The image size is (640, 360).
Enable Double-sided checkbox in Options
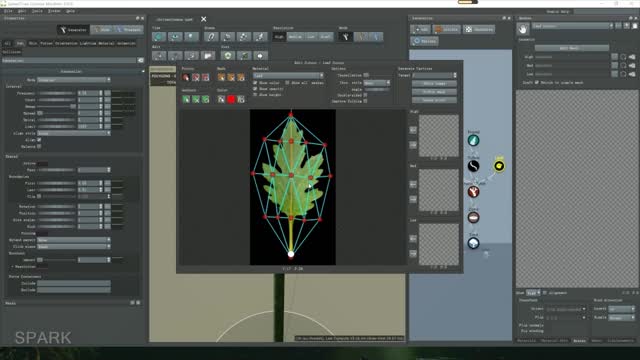[x=366, y=95]
